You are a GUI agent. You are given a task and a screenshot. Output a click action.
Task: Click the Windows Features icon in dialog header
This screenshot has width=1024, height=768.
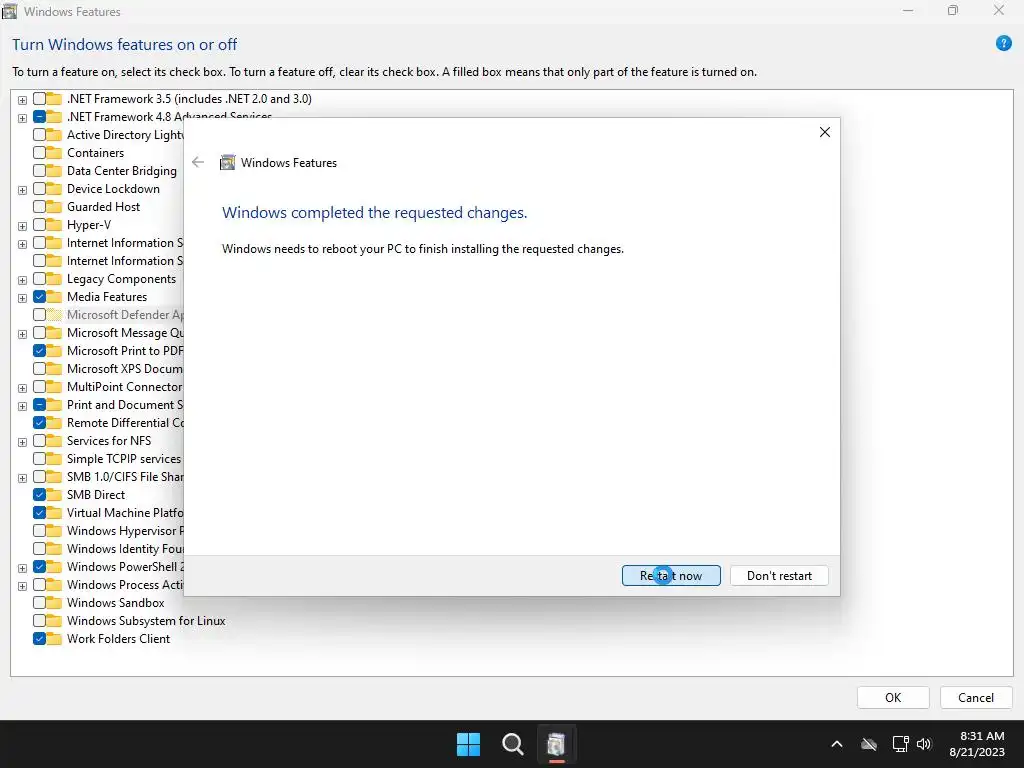click(x=227, y=162)
